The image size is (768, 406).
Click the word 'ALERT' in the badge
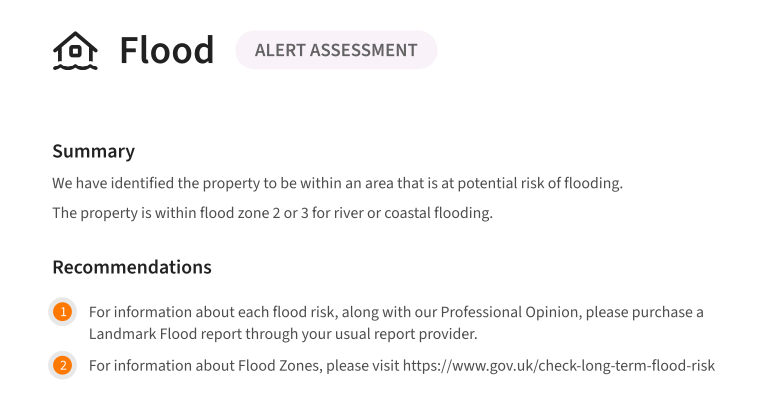280,50
